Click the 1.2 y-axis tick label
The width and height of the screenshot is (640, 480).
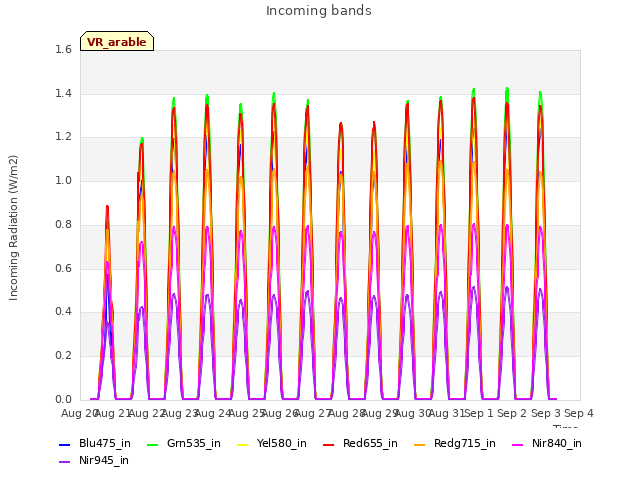(x=63, y=137)
